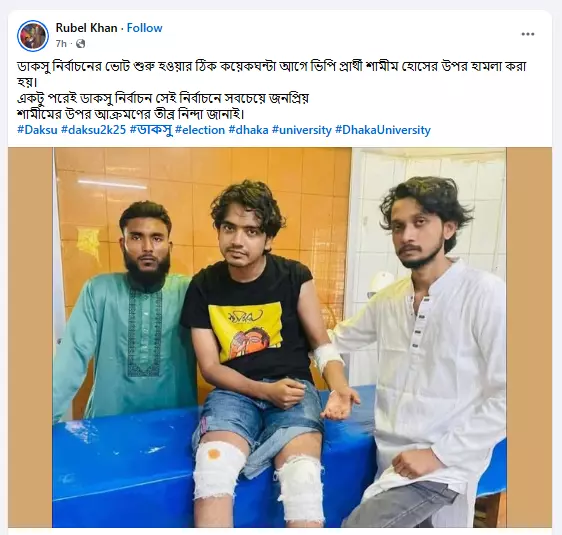
Task: Click the 7h post timestamp
Action: (x=61, y=44)
